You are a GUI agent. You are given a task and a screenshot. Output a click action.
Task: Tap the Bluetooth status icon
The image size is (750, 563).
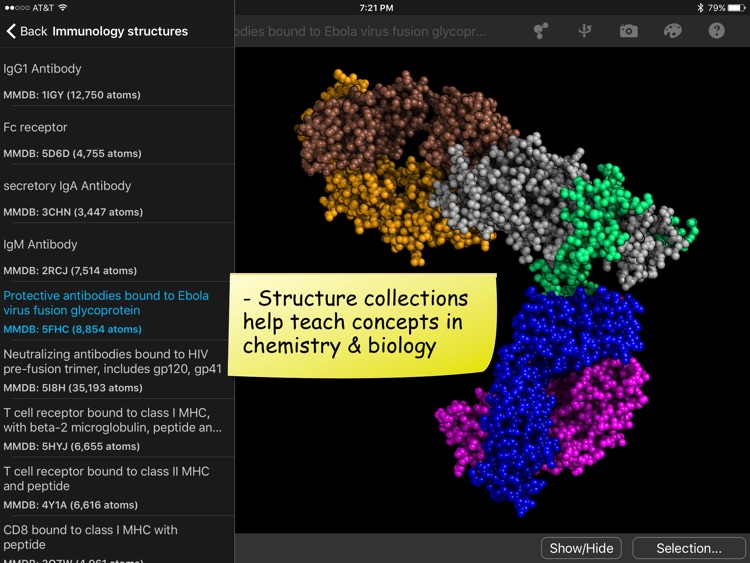point(700,8)
